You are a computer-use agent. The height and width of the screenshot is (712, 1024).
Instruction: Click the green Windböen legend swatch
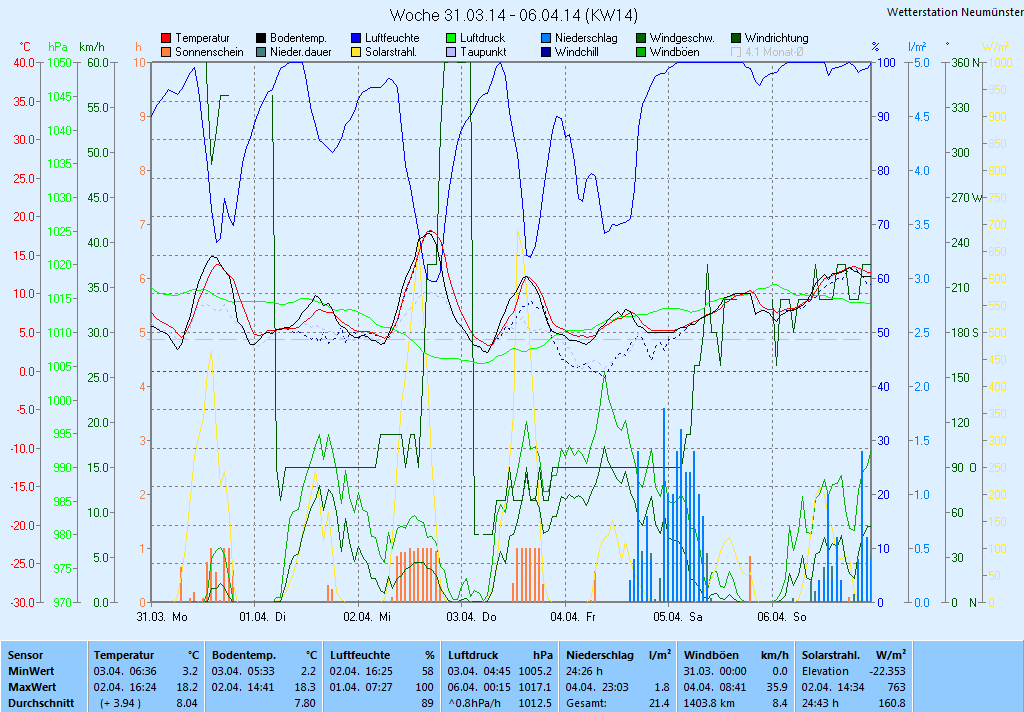coord(641,52)
